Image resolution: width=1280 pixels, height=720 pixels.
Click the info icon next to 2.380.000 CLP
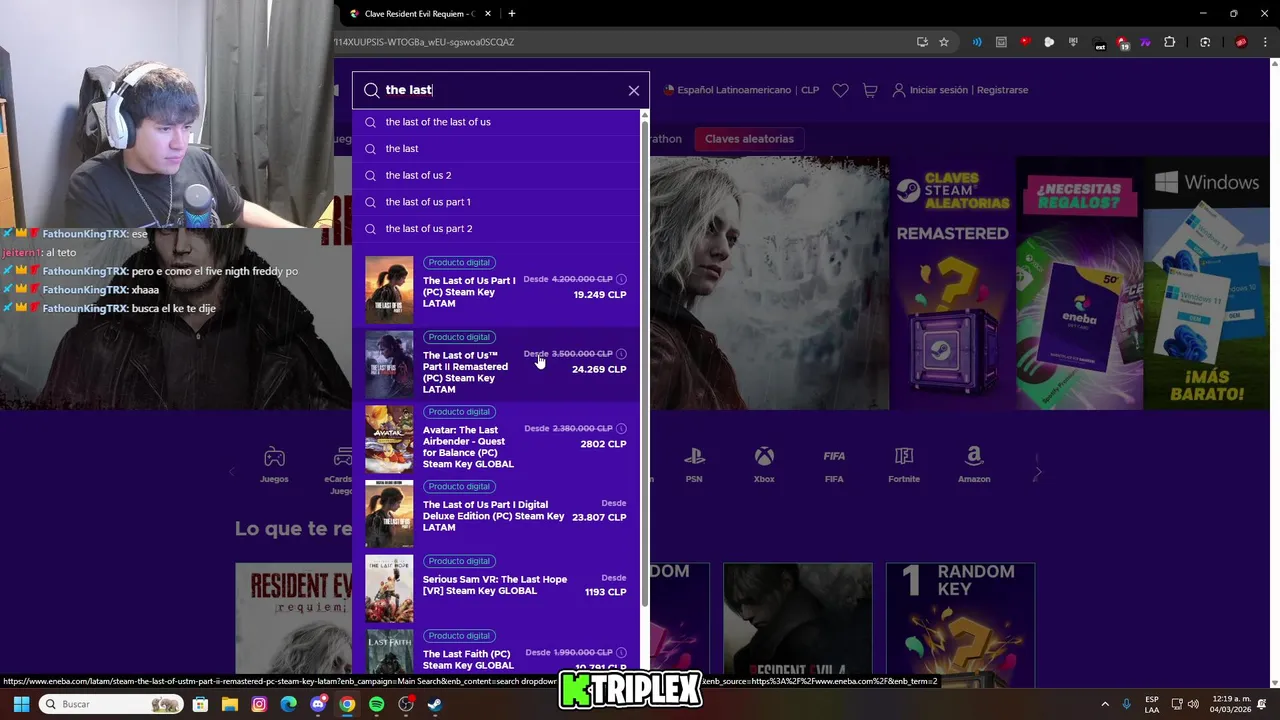click(x=621, y=428)
